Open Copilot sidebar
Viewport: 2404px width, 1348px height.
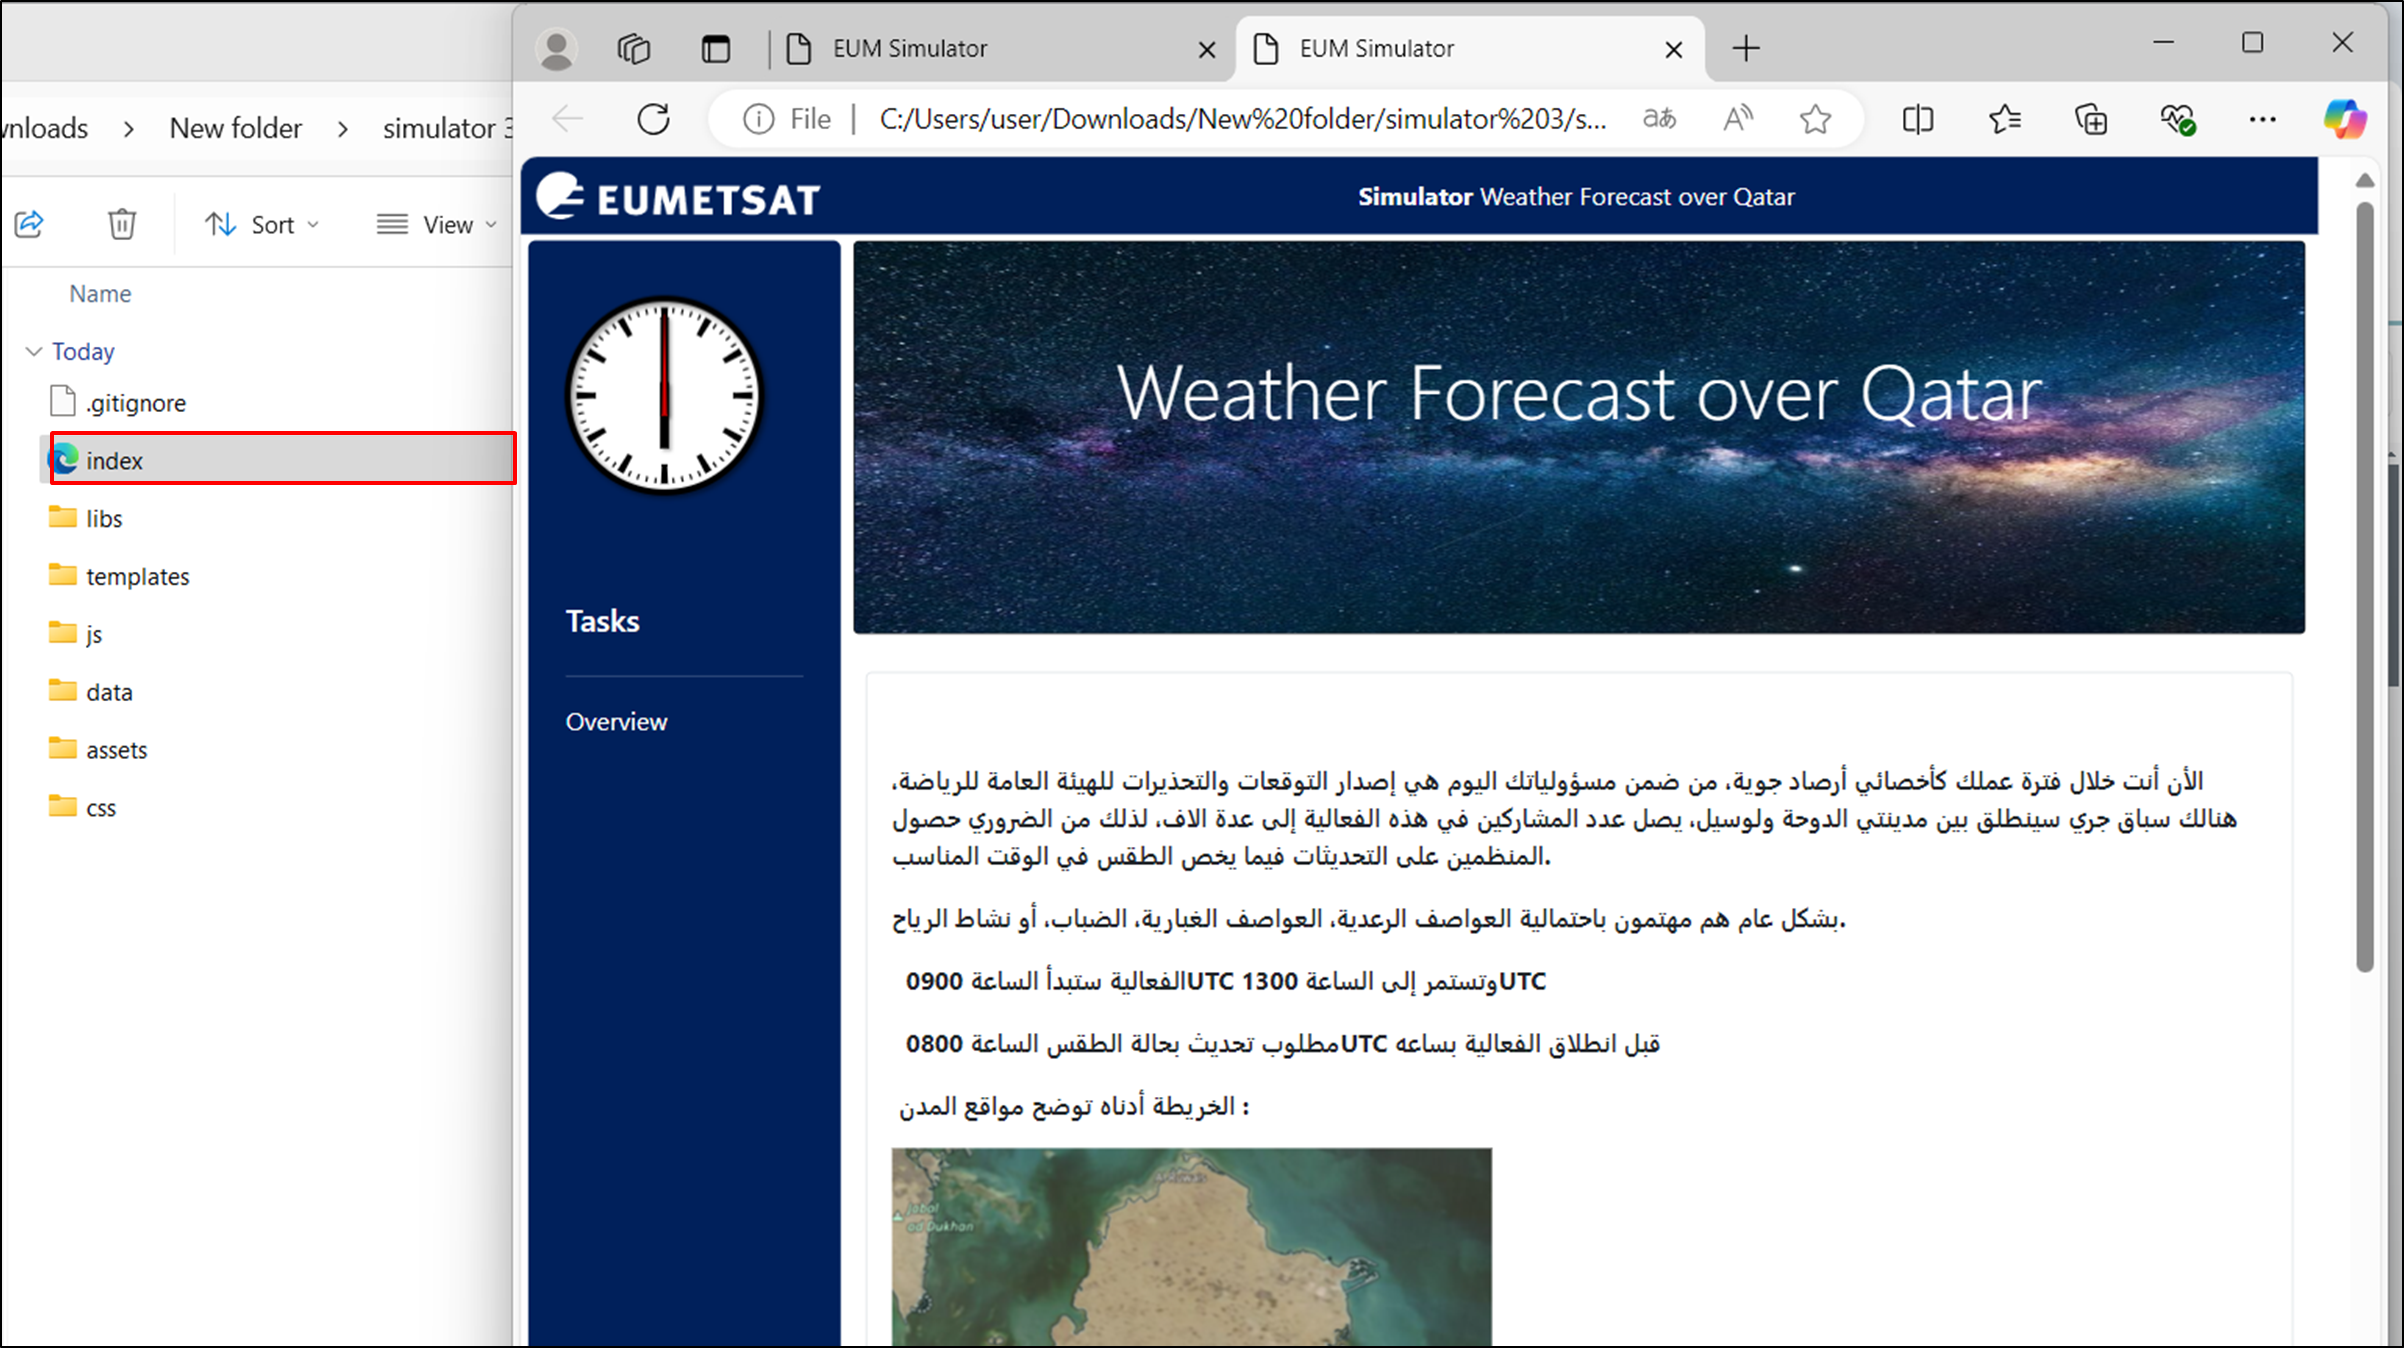pos(2345,119)
